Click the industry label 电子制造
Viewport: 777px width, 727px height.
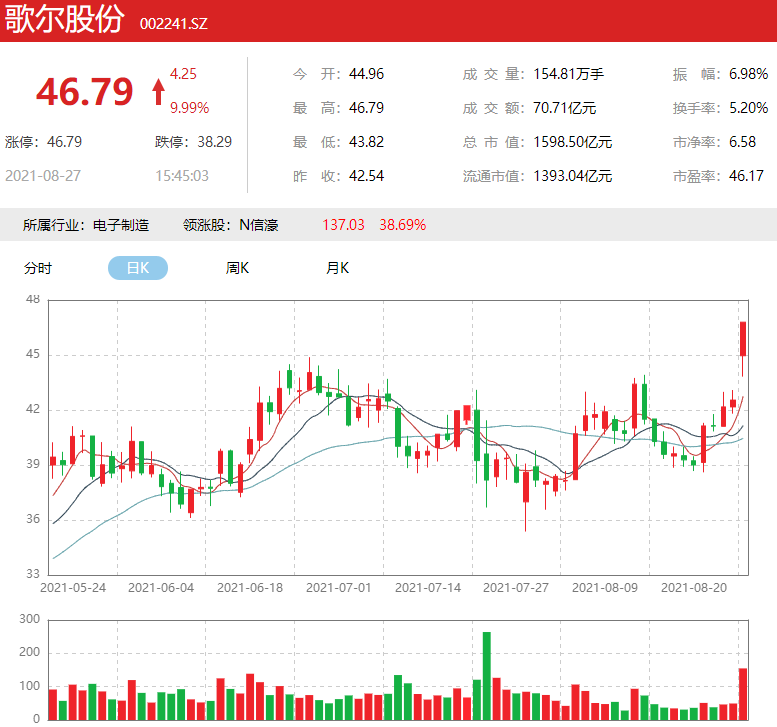pos(121,225)
